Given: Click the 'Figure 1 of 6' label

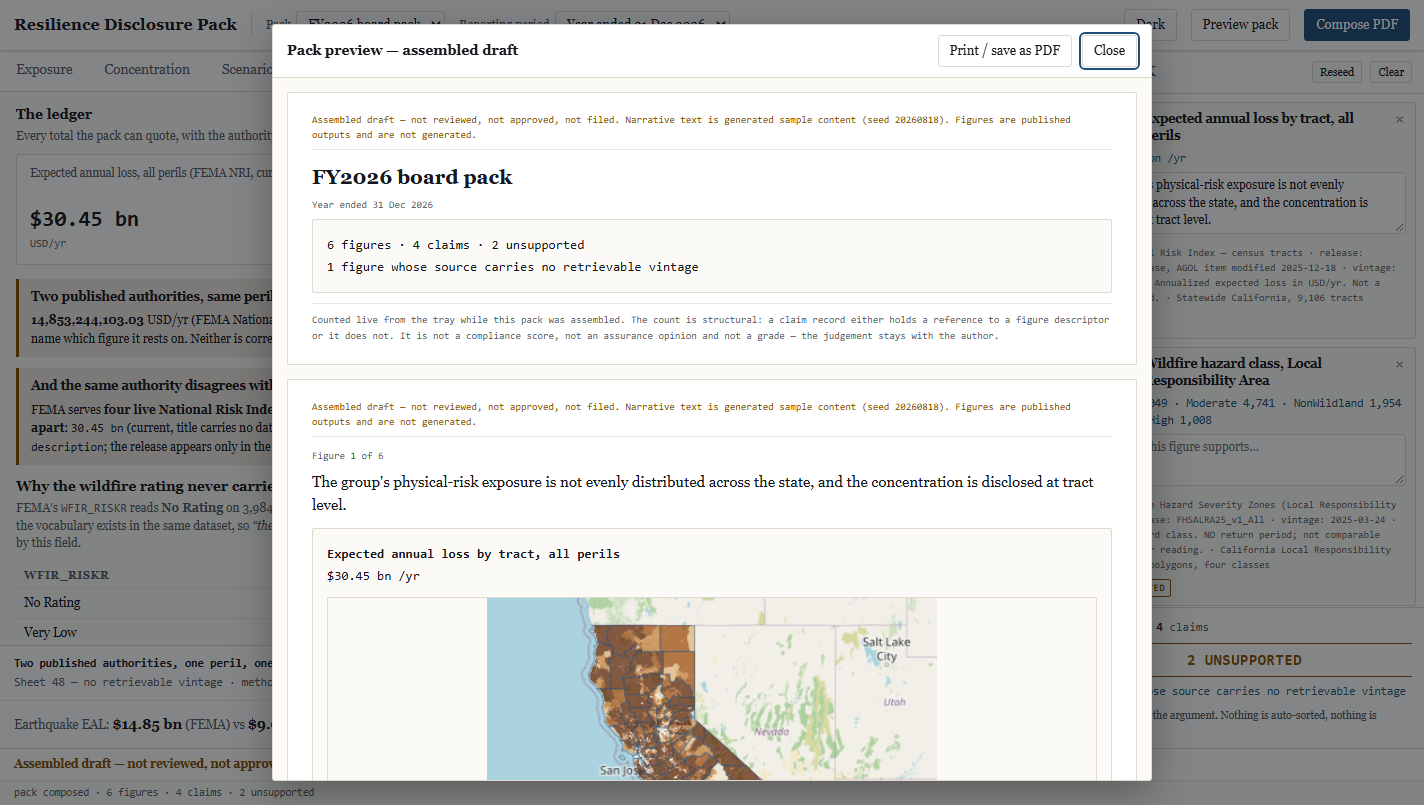Looking at the screenshot, I should tap(348, 456).
